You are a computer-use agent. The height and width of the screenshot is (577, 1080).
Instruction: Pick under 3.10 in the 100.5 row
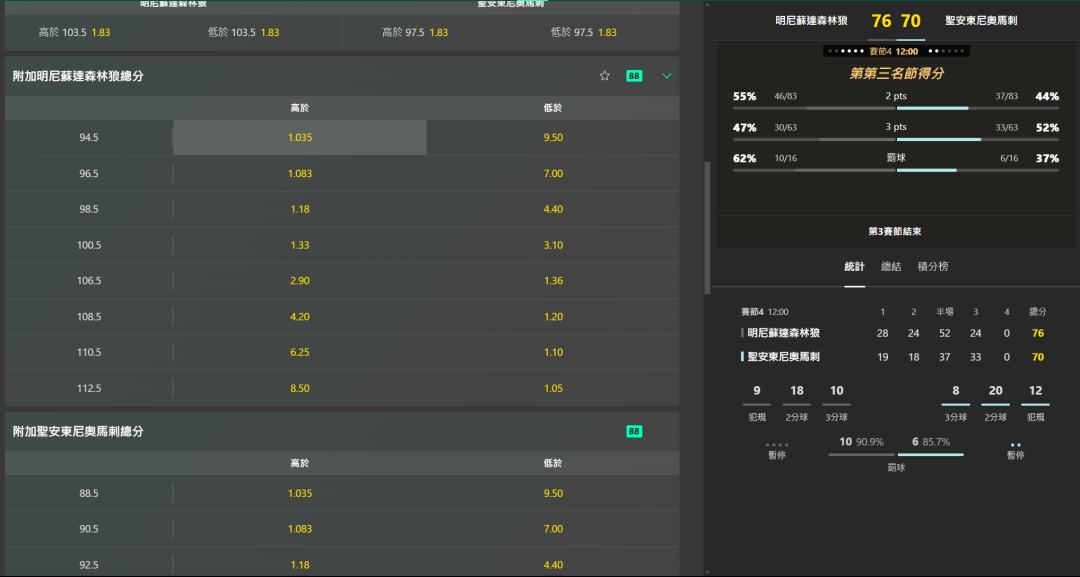point(553,245)
